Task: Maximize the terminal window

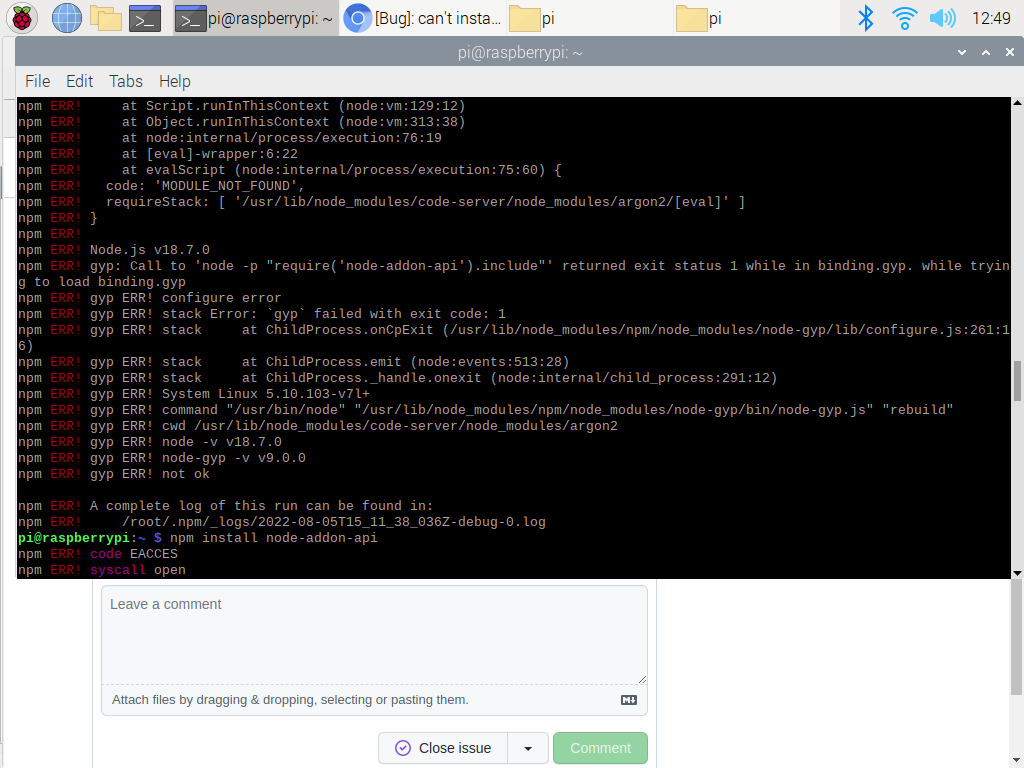Action: [x=985, y=52]
